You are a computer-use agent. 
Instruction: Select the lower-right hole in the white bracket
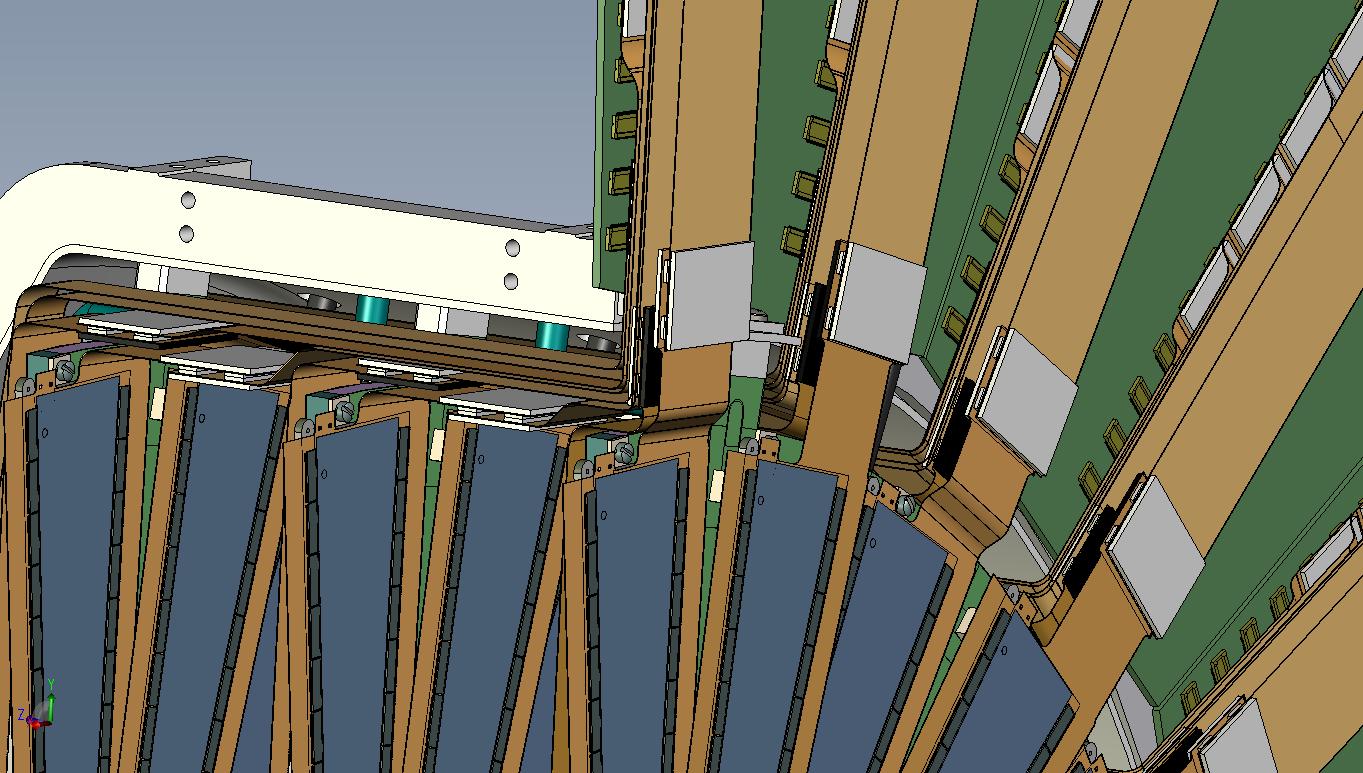511,281
